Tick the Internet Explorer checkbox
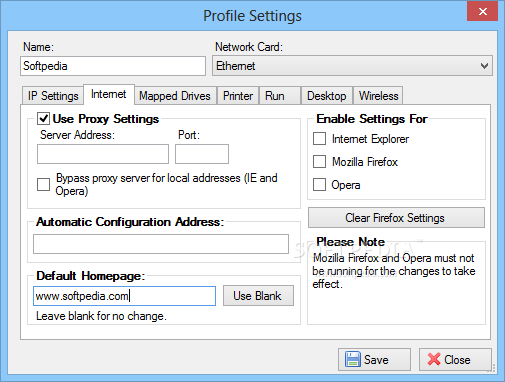This screenshot has width=505, height=382. click(319, 139)
